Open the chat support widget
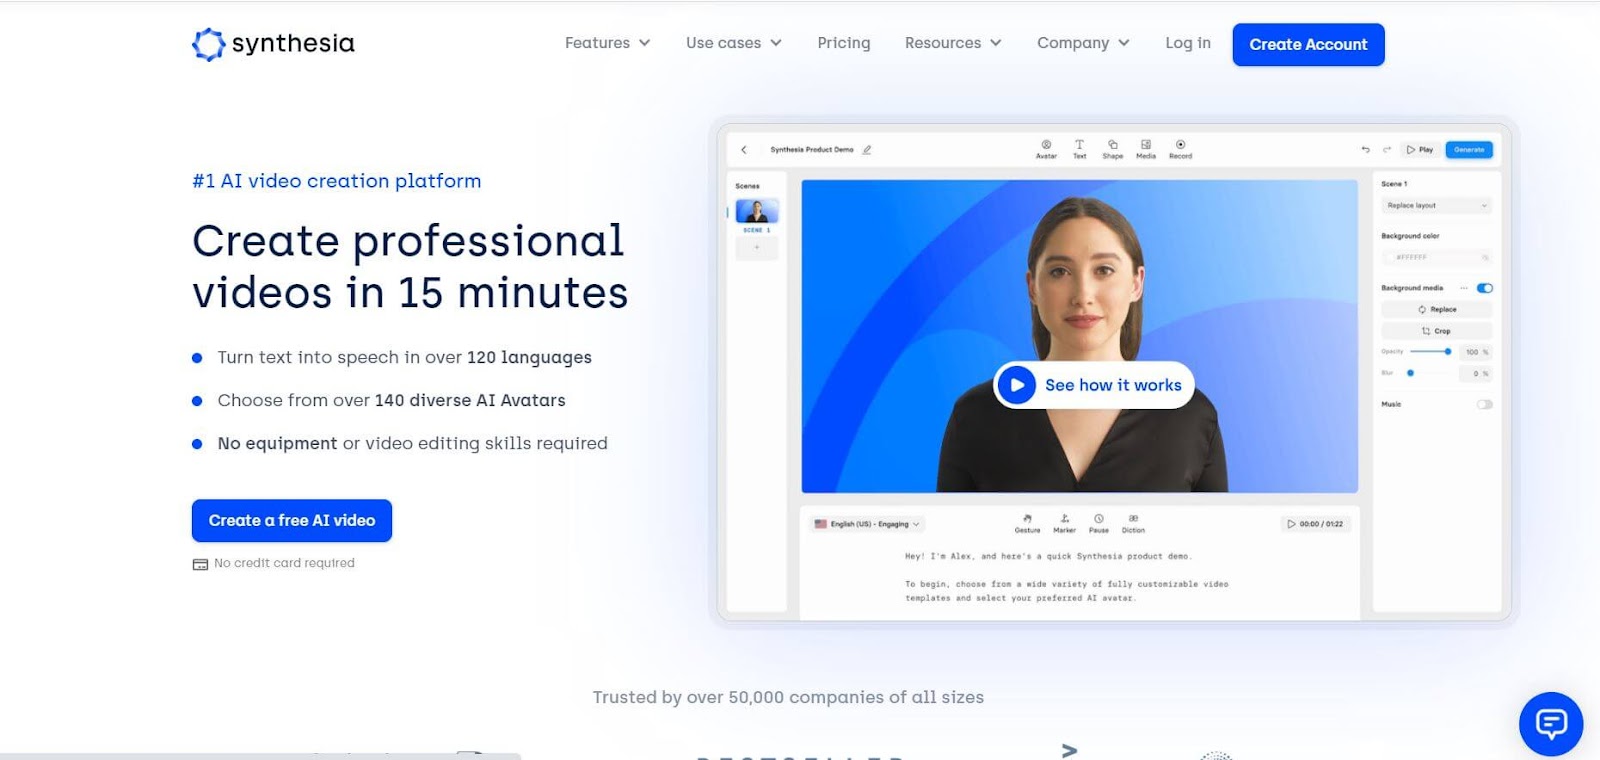Screen dimensions: 1600x760 (x=1551, y=723)
